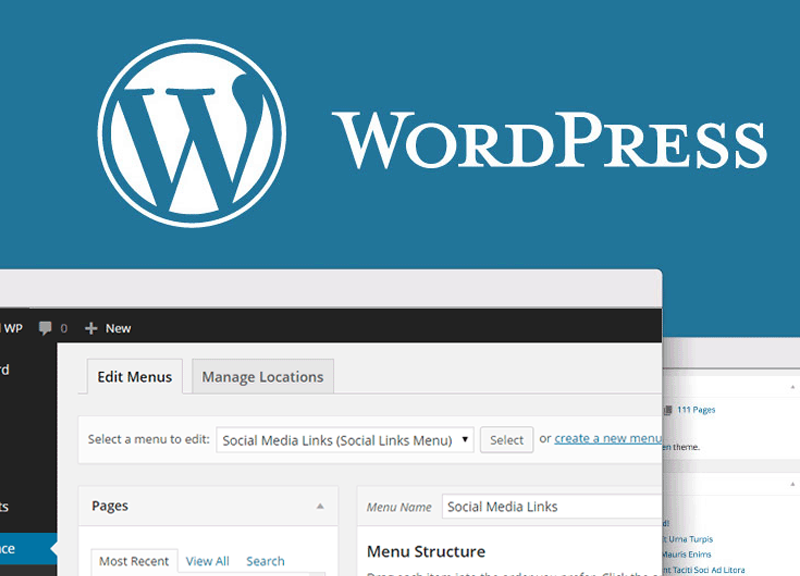Click the 'Select a menu to edit:' label

(x=148, y=439)
